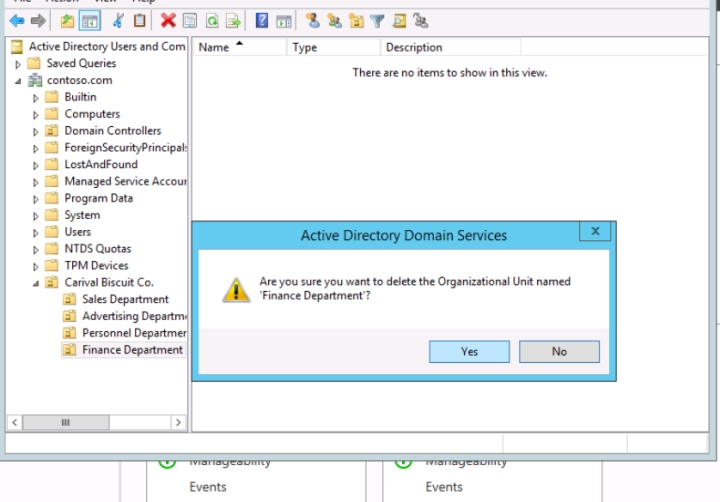
Task: Collapse the Carival Biscuit Co. node
Action: pos(35,283)
